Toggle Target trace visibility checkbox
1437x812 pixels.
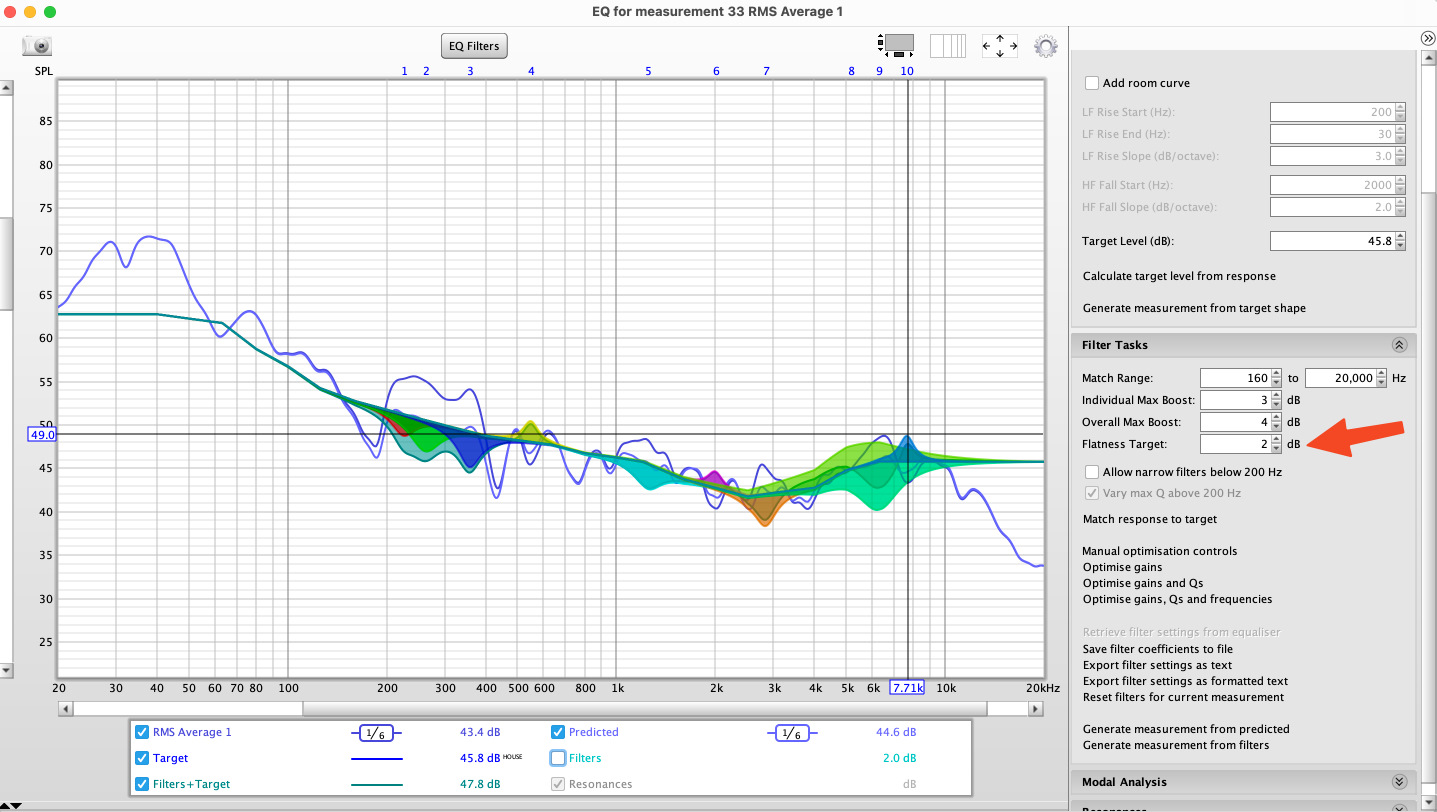coord(142,758)
